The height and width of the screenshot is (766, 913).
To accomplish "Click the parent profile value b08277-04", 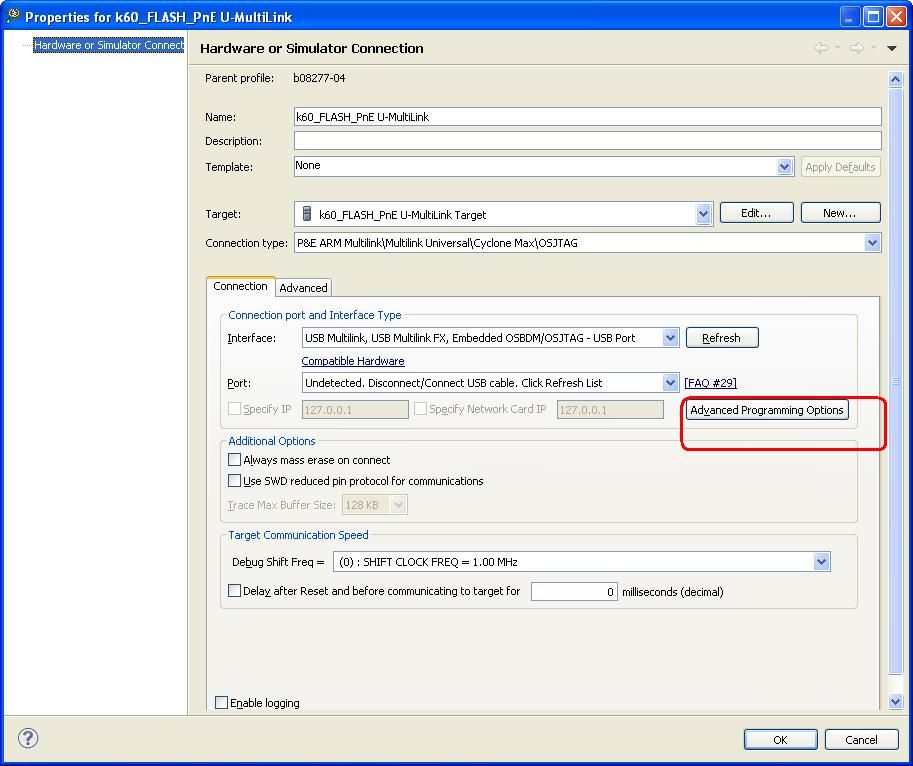I will [319, 78].
